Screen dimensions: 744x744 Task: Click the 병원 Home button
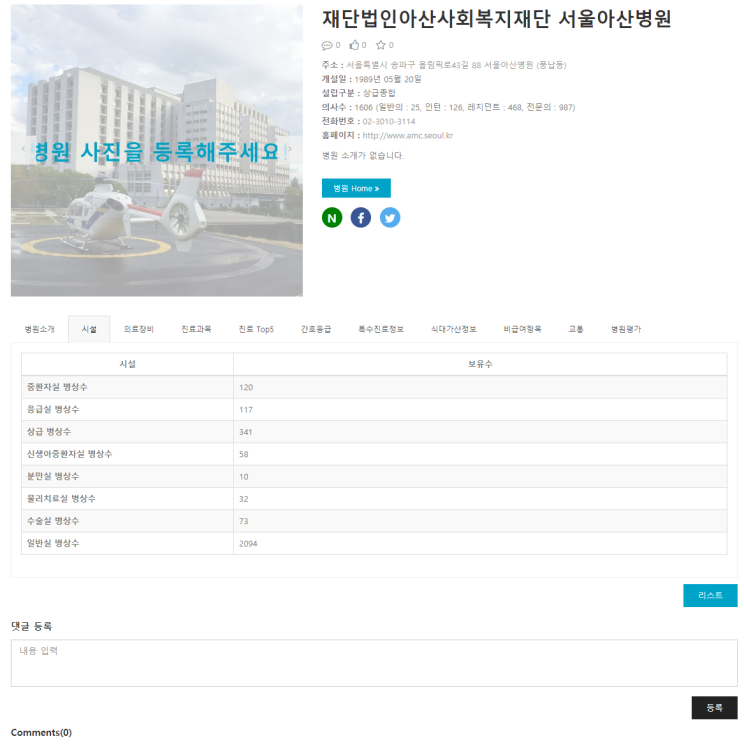click(356, 188)
